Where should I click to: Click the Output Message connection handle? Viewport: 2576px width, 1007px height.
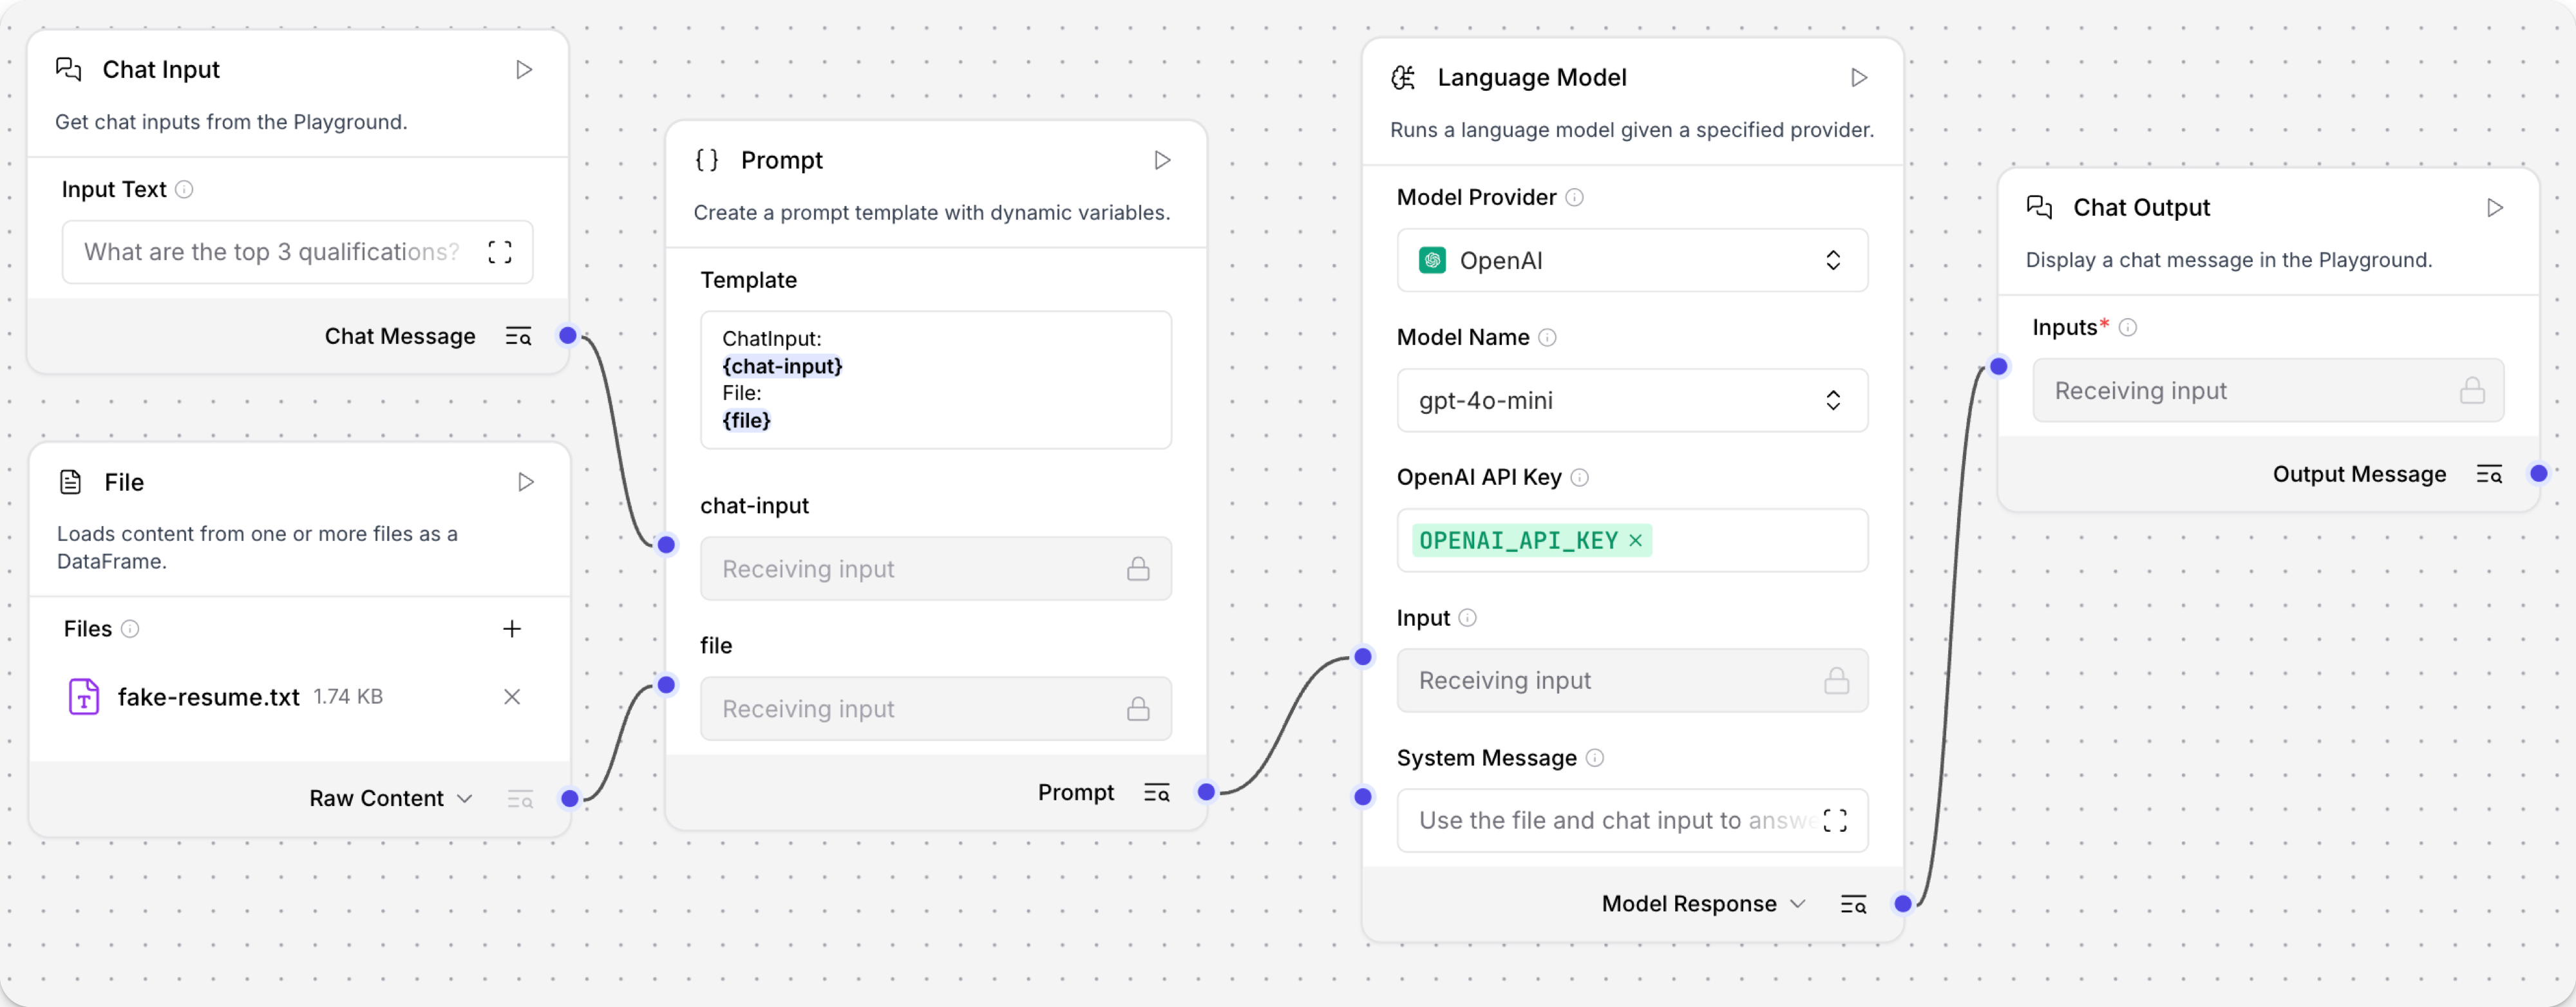click(2538, 474)
